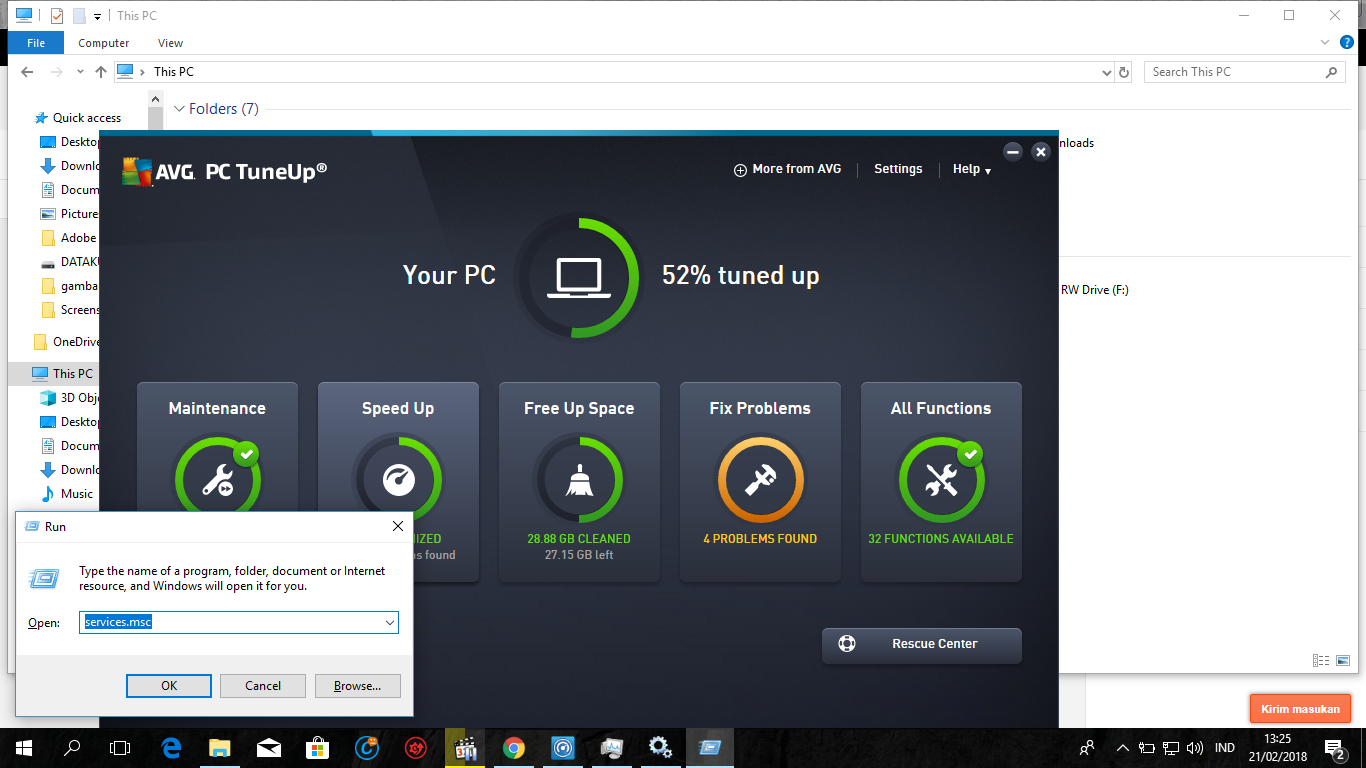The image size is (1366, 768).
Task: Open the Mail app from the taskbar
Action: point(269,747)
